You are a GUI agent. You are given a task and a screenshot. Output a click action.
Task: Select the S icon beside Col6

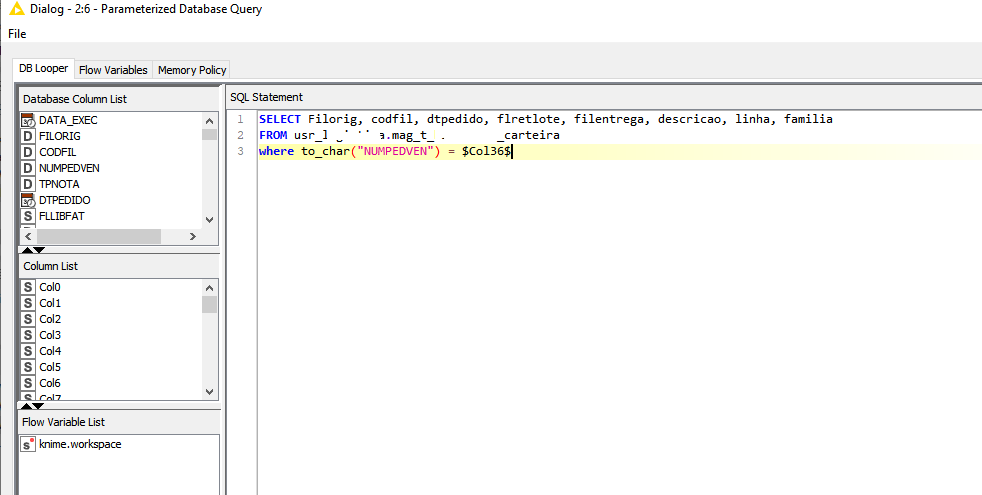coord(28,383)
